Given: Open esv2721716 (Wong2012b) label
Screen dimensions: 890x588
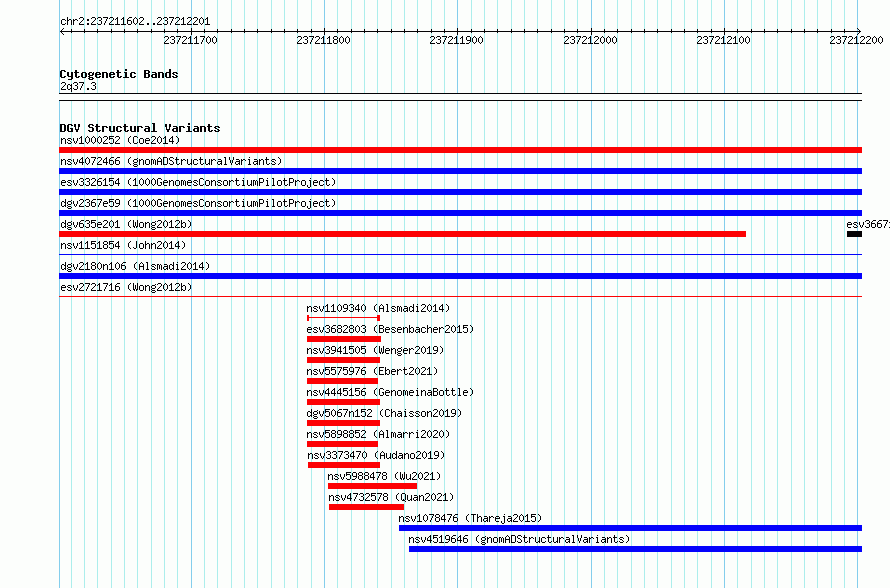Looking at the screenshot, I should click(126, 287).
